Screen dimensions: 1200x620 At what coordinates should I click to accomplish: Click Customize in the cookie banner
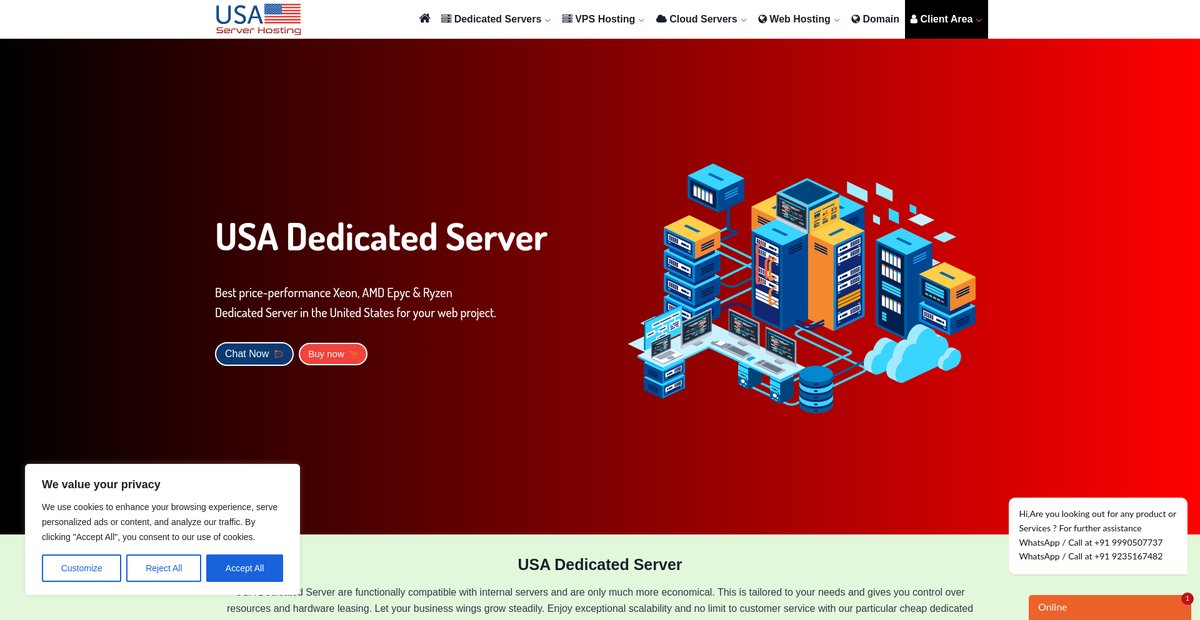pos(81,568)
